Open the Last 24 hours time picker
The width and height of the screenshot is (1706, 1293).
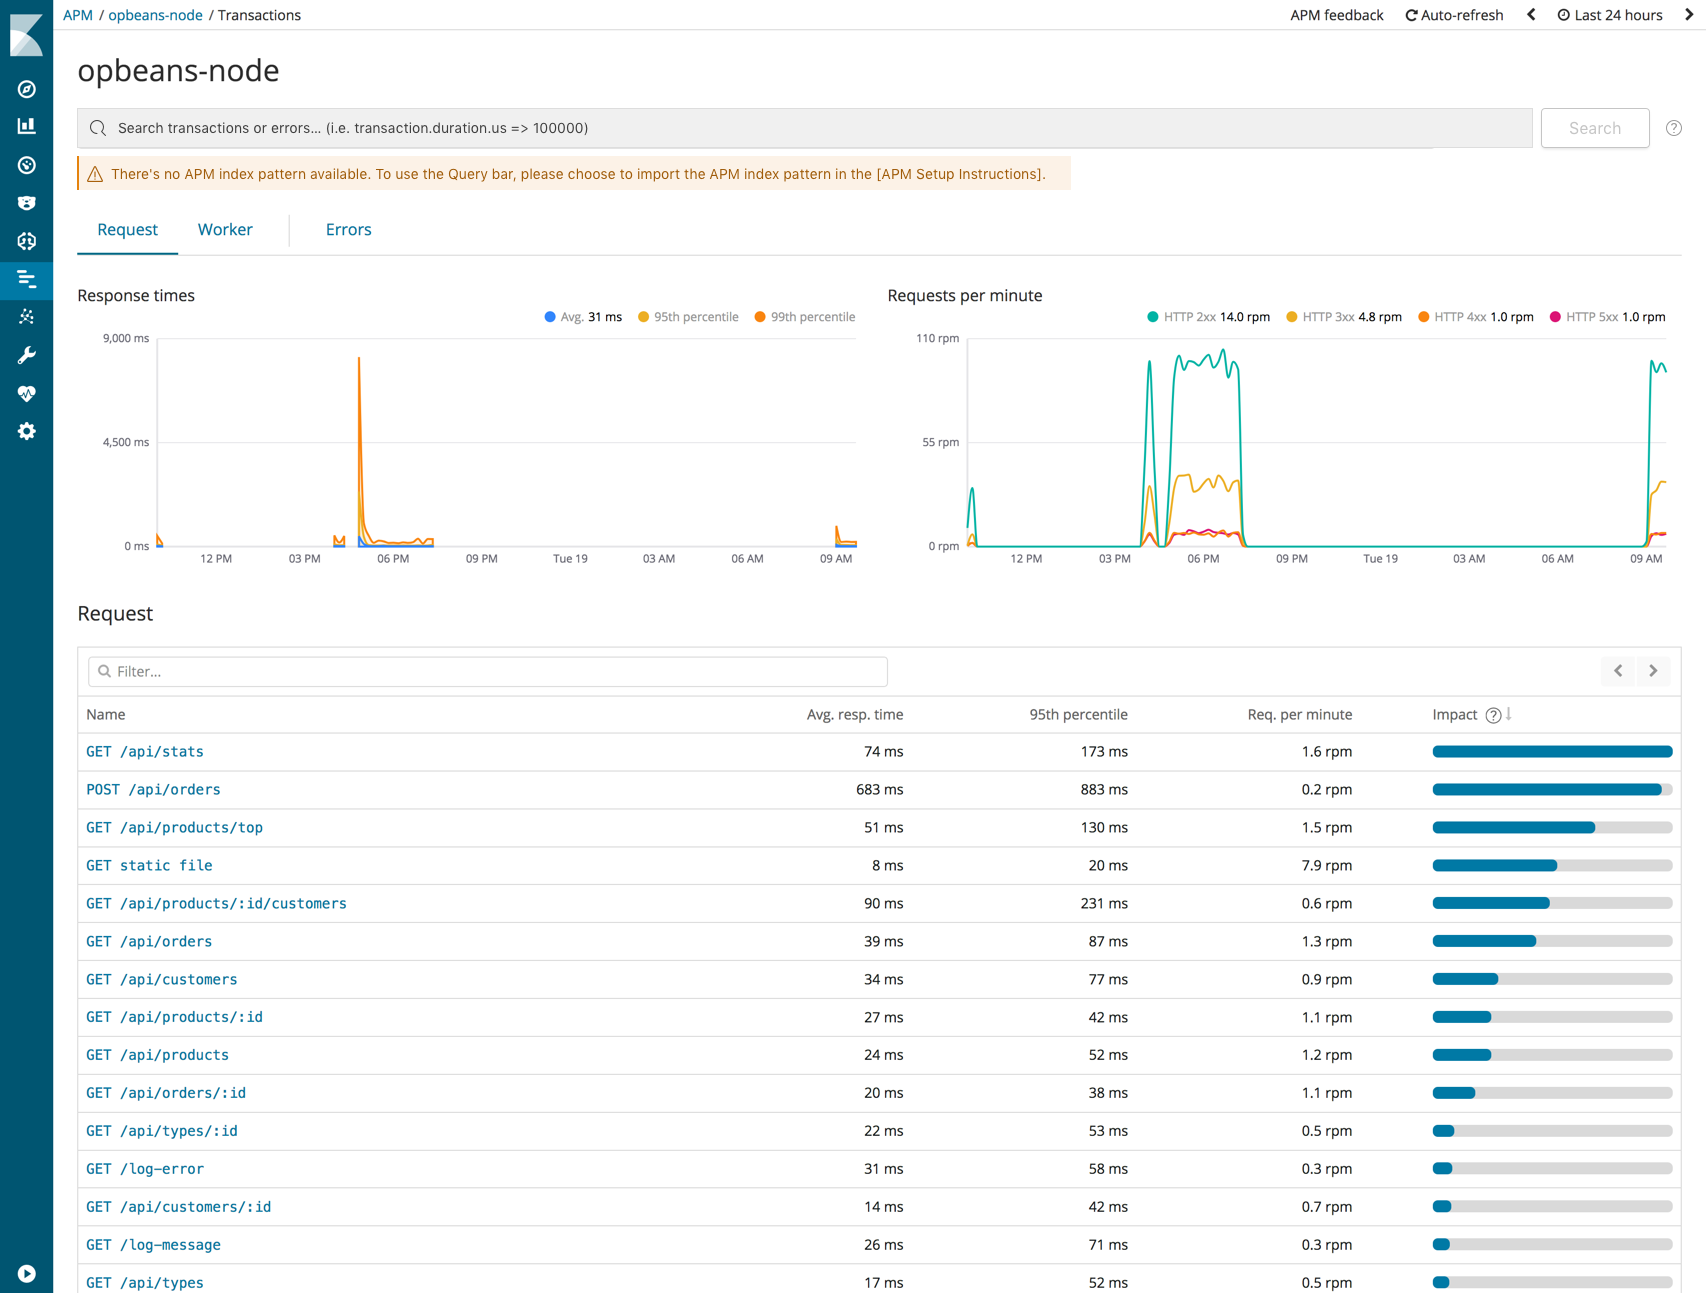[x=1609, y=15]
